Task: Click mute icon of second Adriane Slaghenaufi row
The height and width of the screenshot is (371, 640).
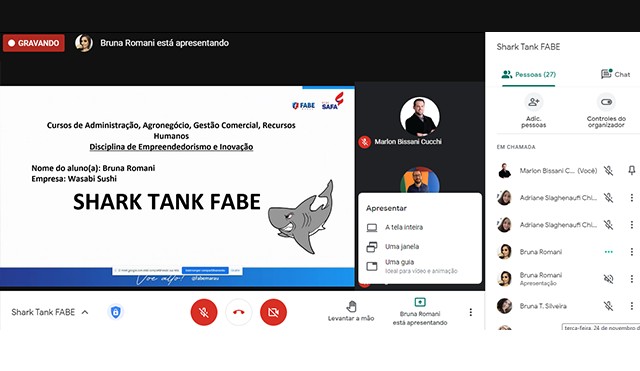Action: click(x=609, y=224)
